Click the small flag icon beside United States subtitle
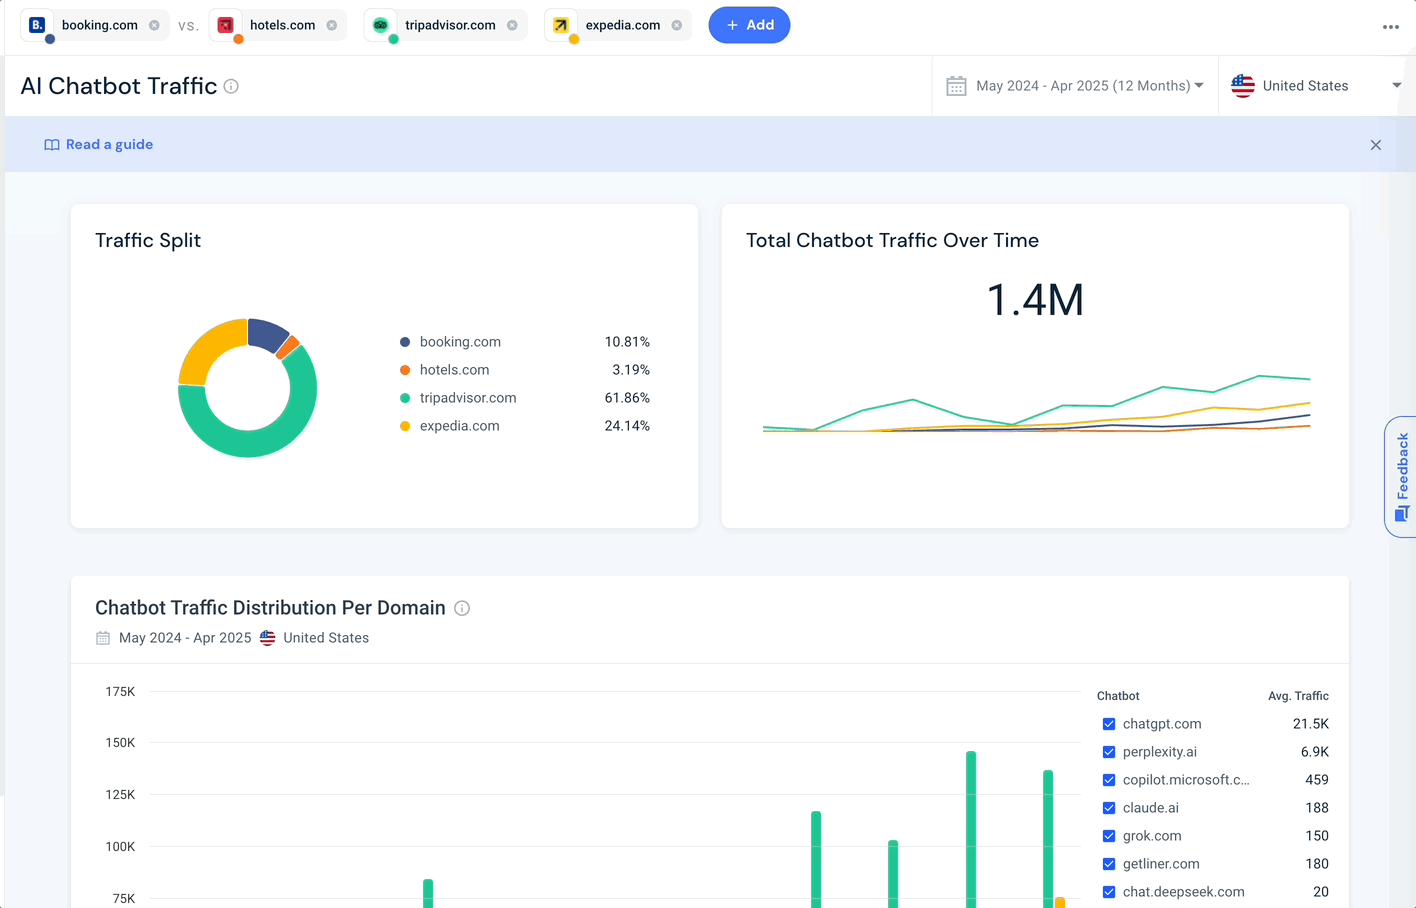The width and height of the screenshot is (1416, 908). [x=268, y=638]
